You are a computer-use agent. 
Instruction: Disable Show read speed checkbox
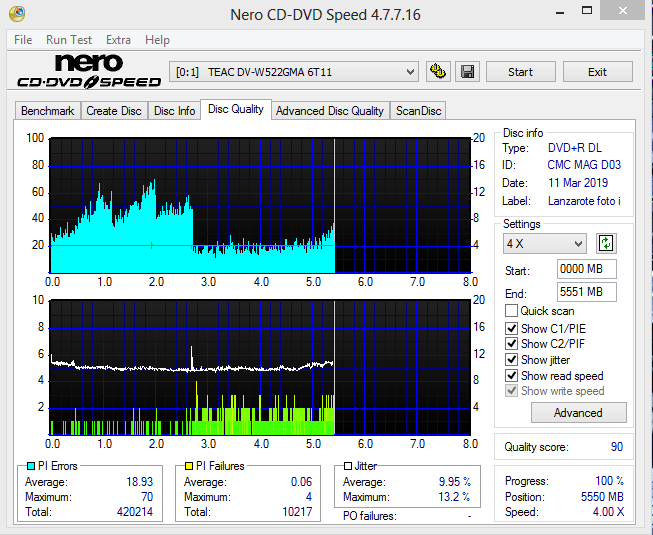(511, 376)
